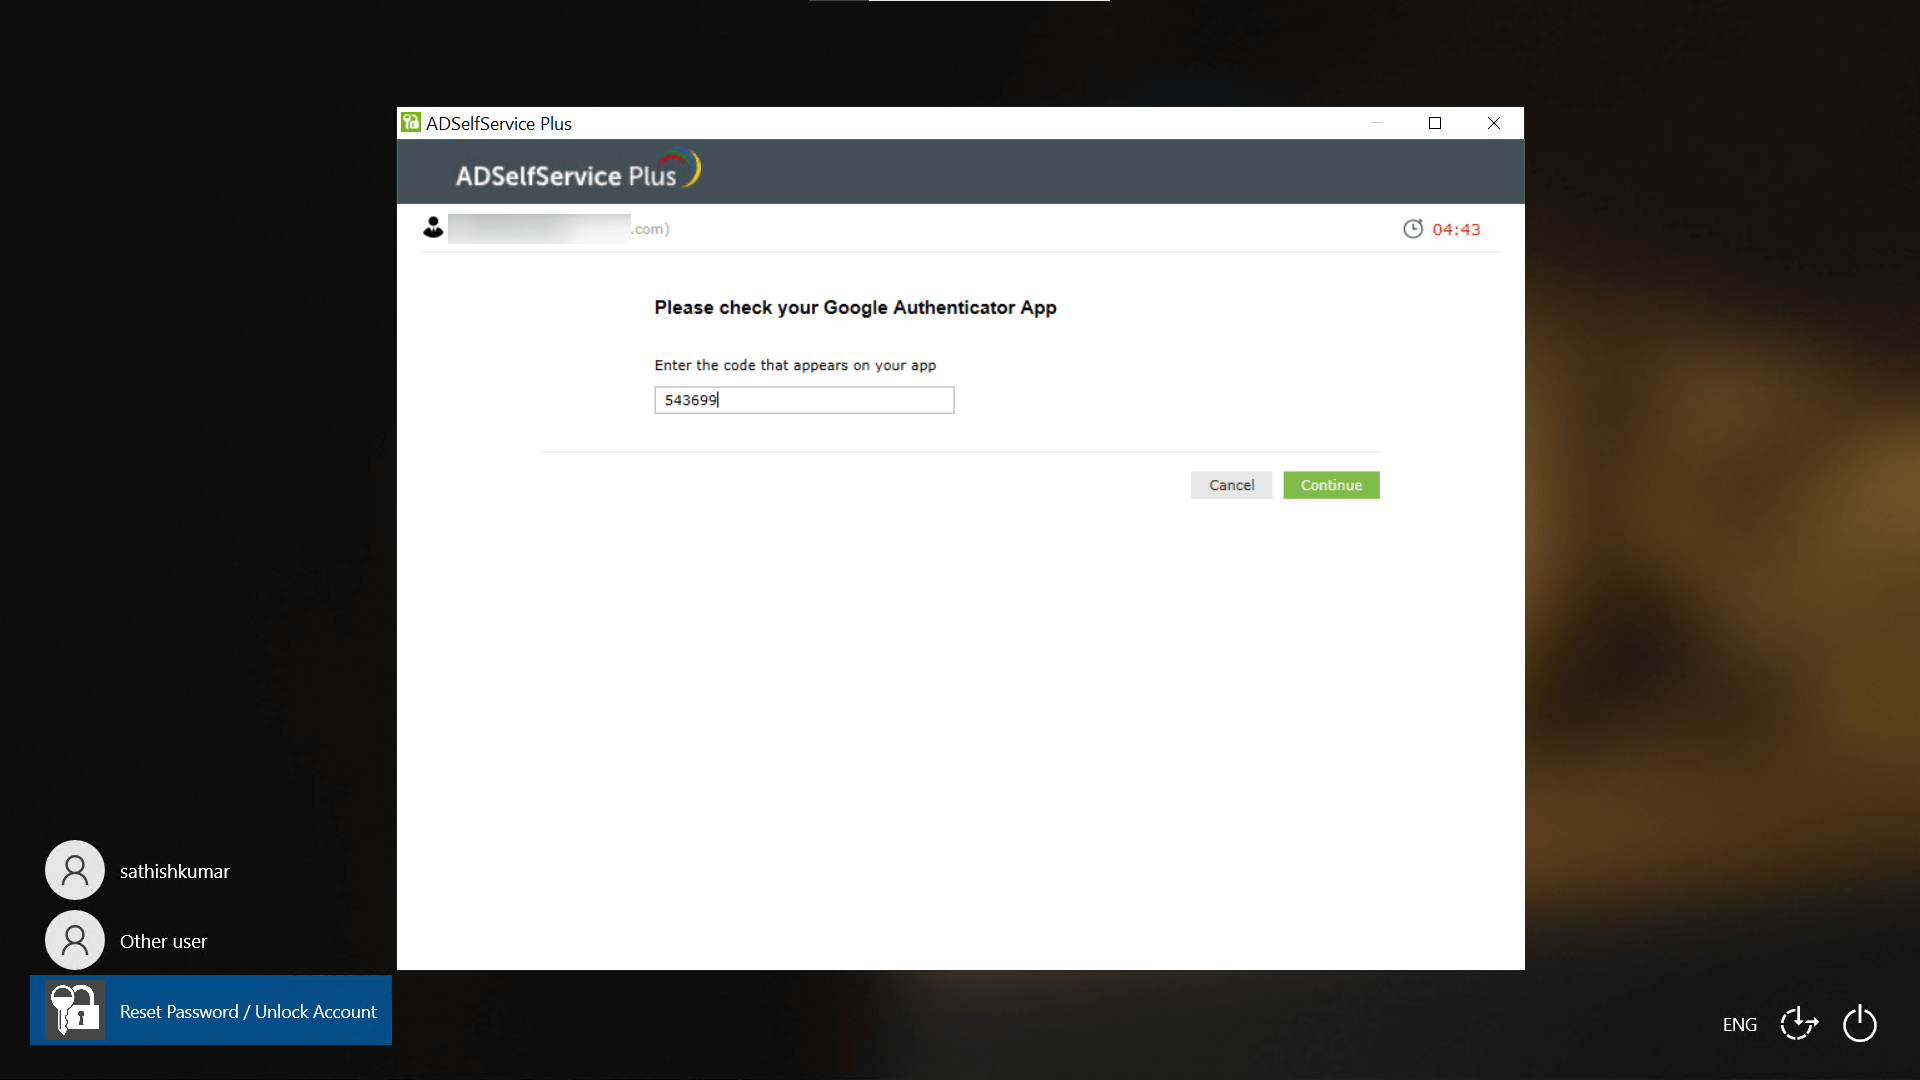The width and height of the screenshot is (1920, 1080).
Task: Click the user profile silhouette icon
Action: click(433, 228)
